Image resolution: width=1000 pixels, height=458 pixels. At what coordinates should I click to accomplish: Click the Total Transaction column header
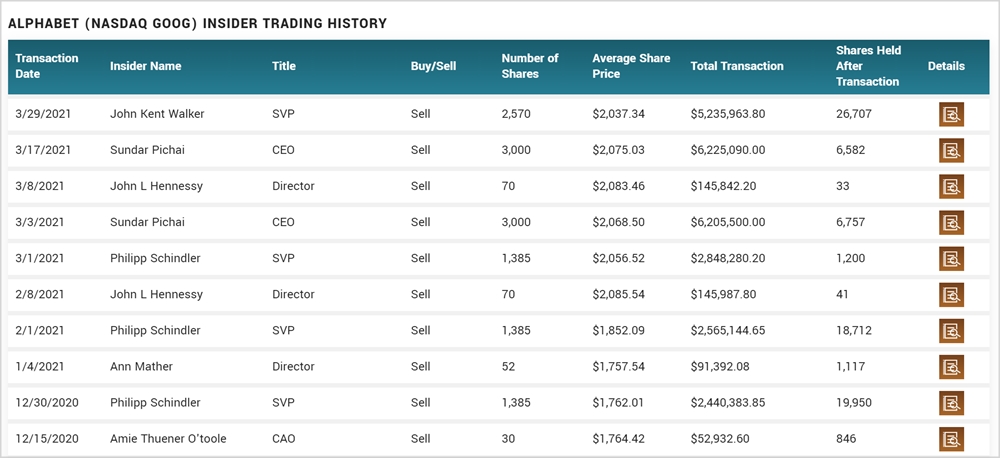point(737,66)
